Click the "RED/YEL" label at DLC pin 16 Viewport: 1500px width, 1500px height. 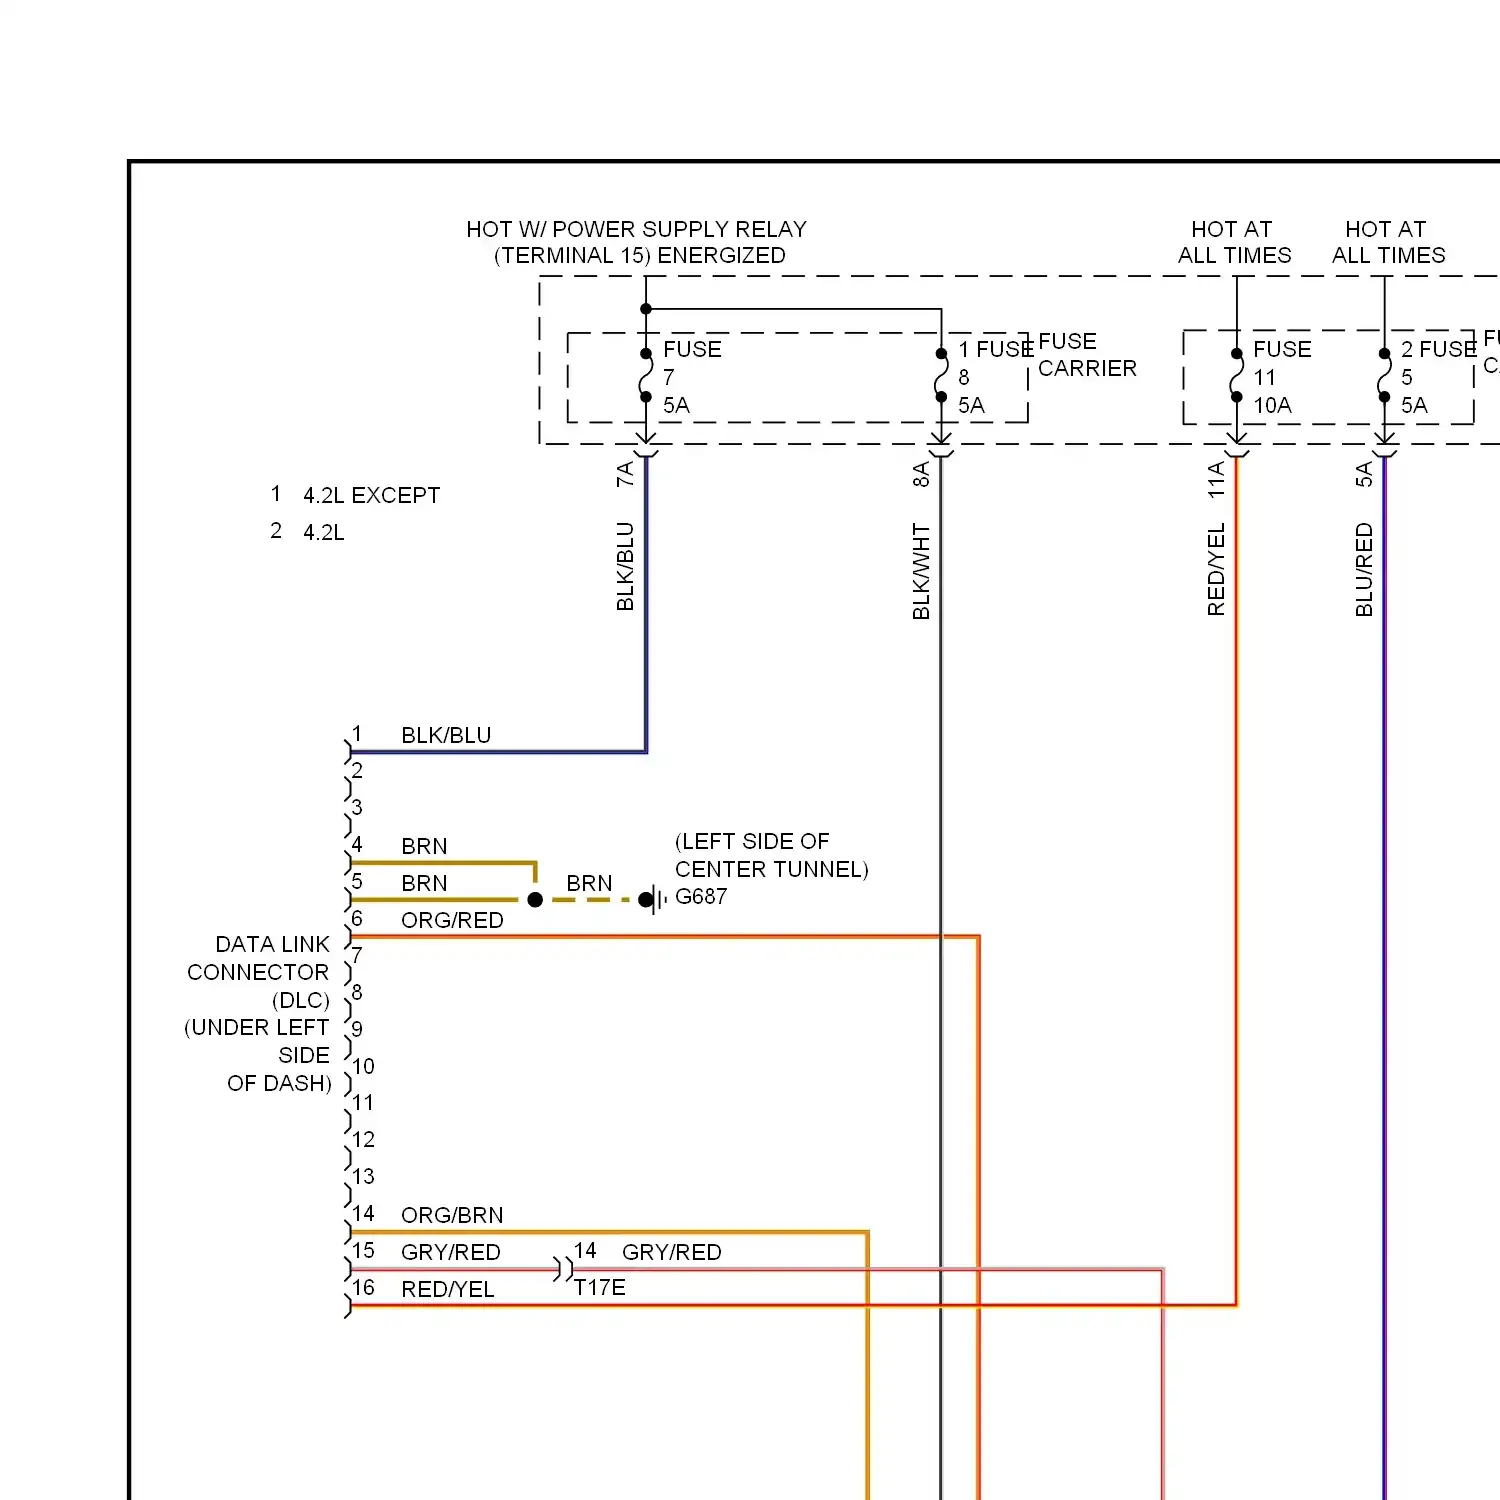click(447, 1289)
